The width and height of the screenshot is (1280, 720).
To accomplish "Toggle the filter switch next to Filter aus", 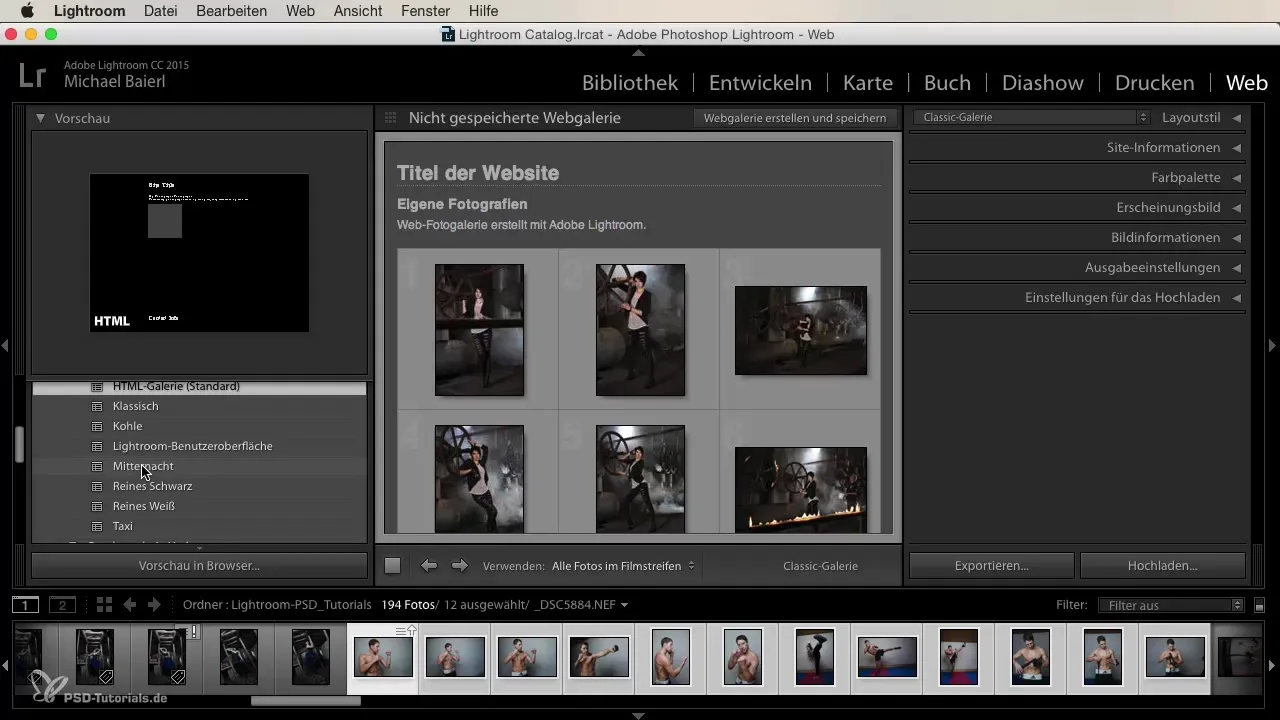I will pyautogui.click(x=1259, y=606).
